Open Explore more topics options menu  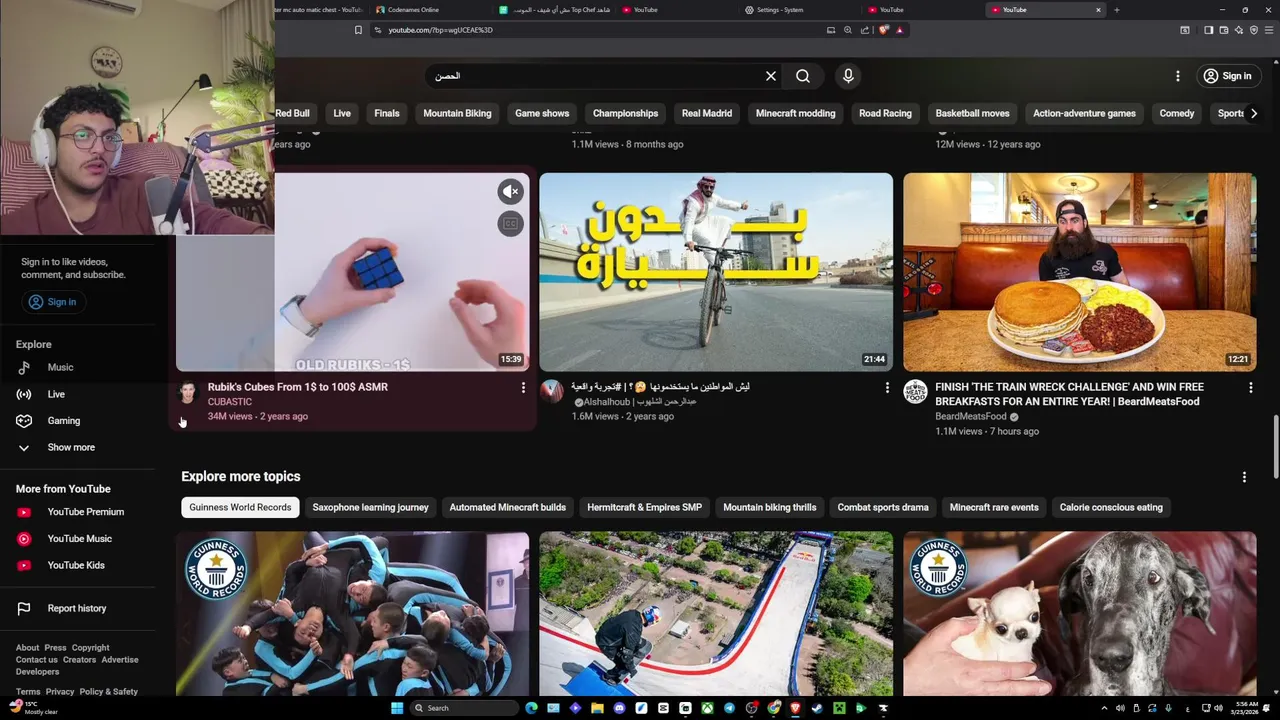1244,477
